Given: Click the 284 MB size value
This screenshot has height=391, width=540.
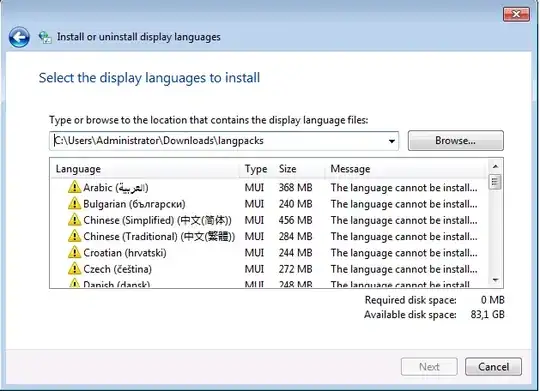Looking at the screenshot, I should [x=295, y=236].
